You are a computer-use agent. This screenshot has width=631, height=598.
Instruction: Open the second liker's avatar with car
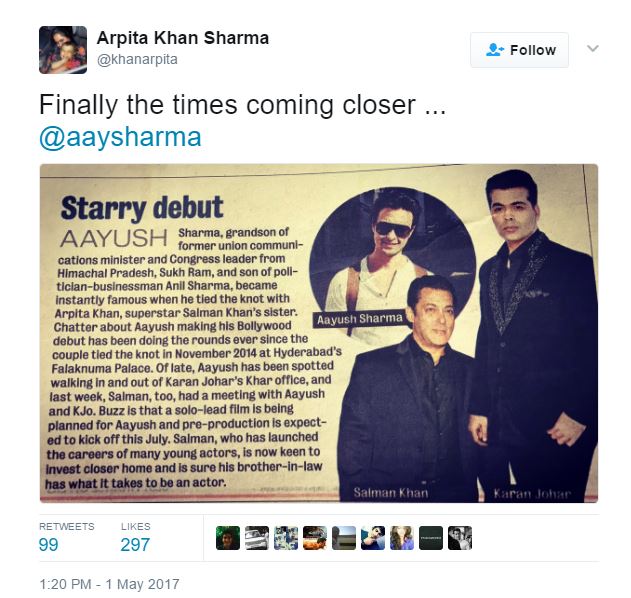point(257,538)
